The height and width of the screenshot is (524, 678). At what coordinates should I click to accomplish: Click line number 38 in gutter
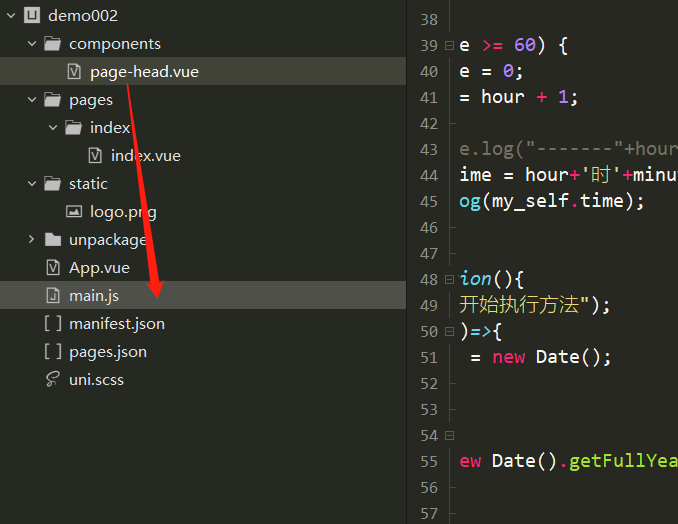click(429, 19)
